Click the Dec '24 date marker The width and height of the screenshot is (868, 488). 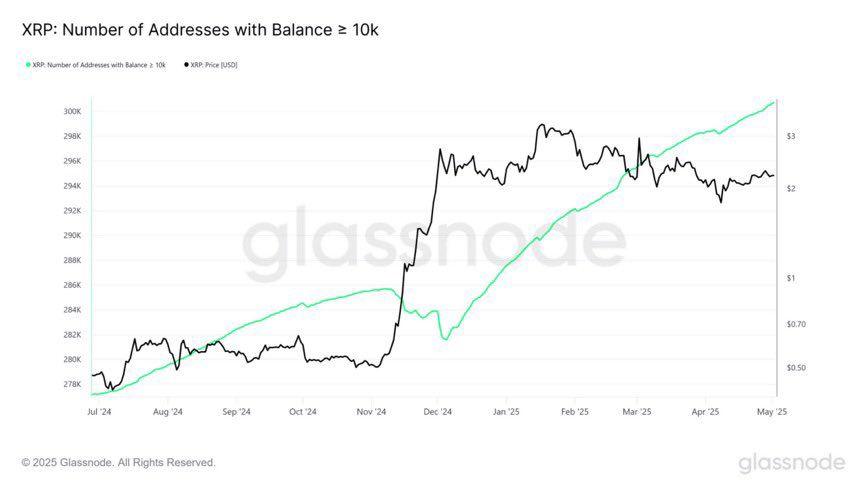pyautogui.click(x=438, y=411)
